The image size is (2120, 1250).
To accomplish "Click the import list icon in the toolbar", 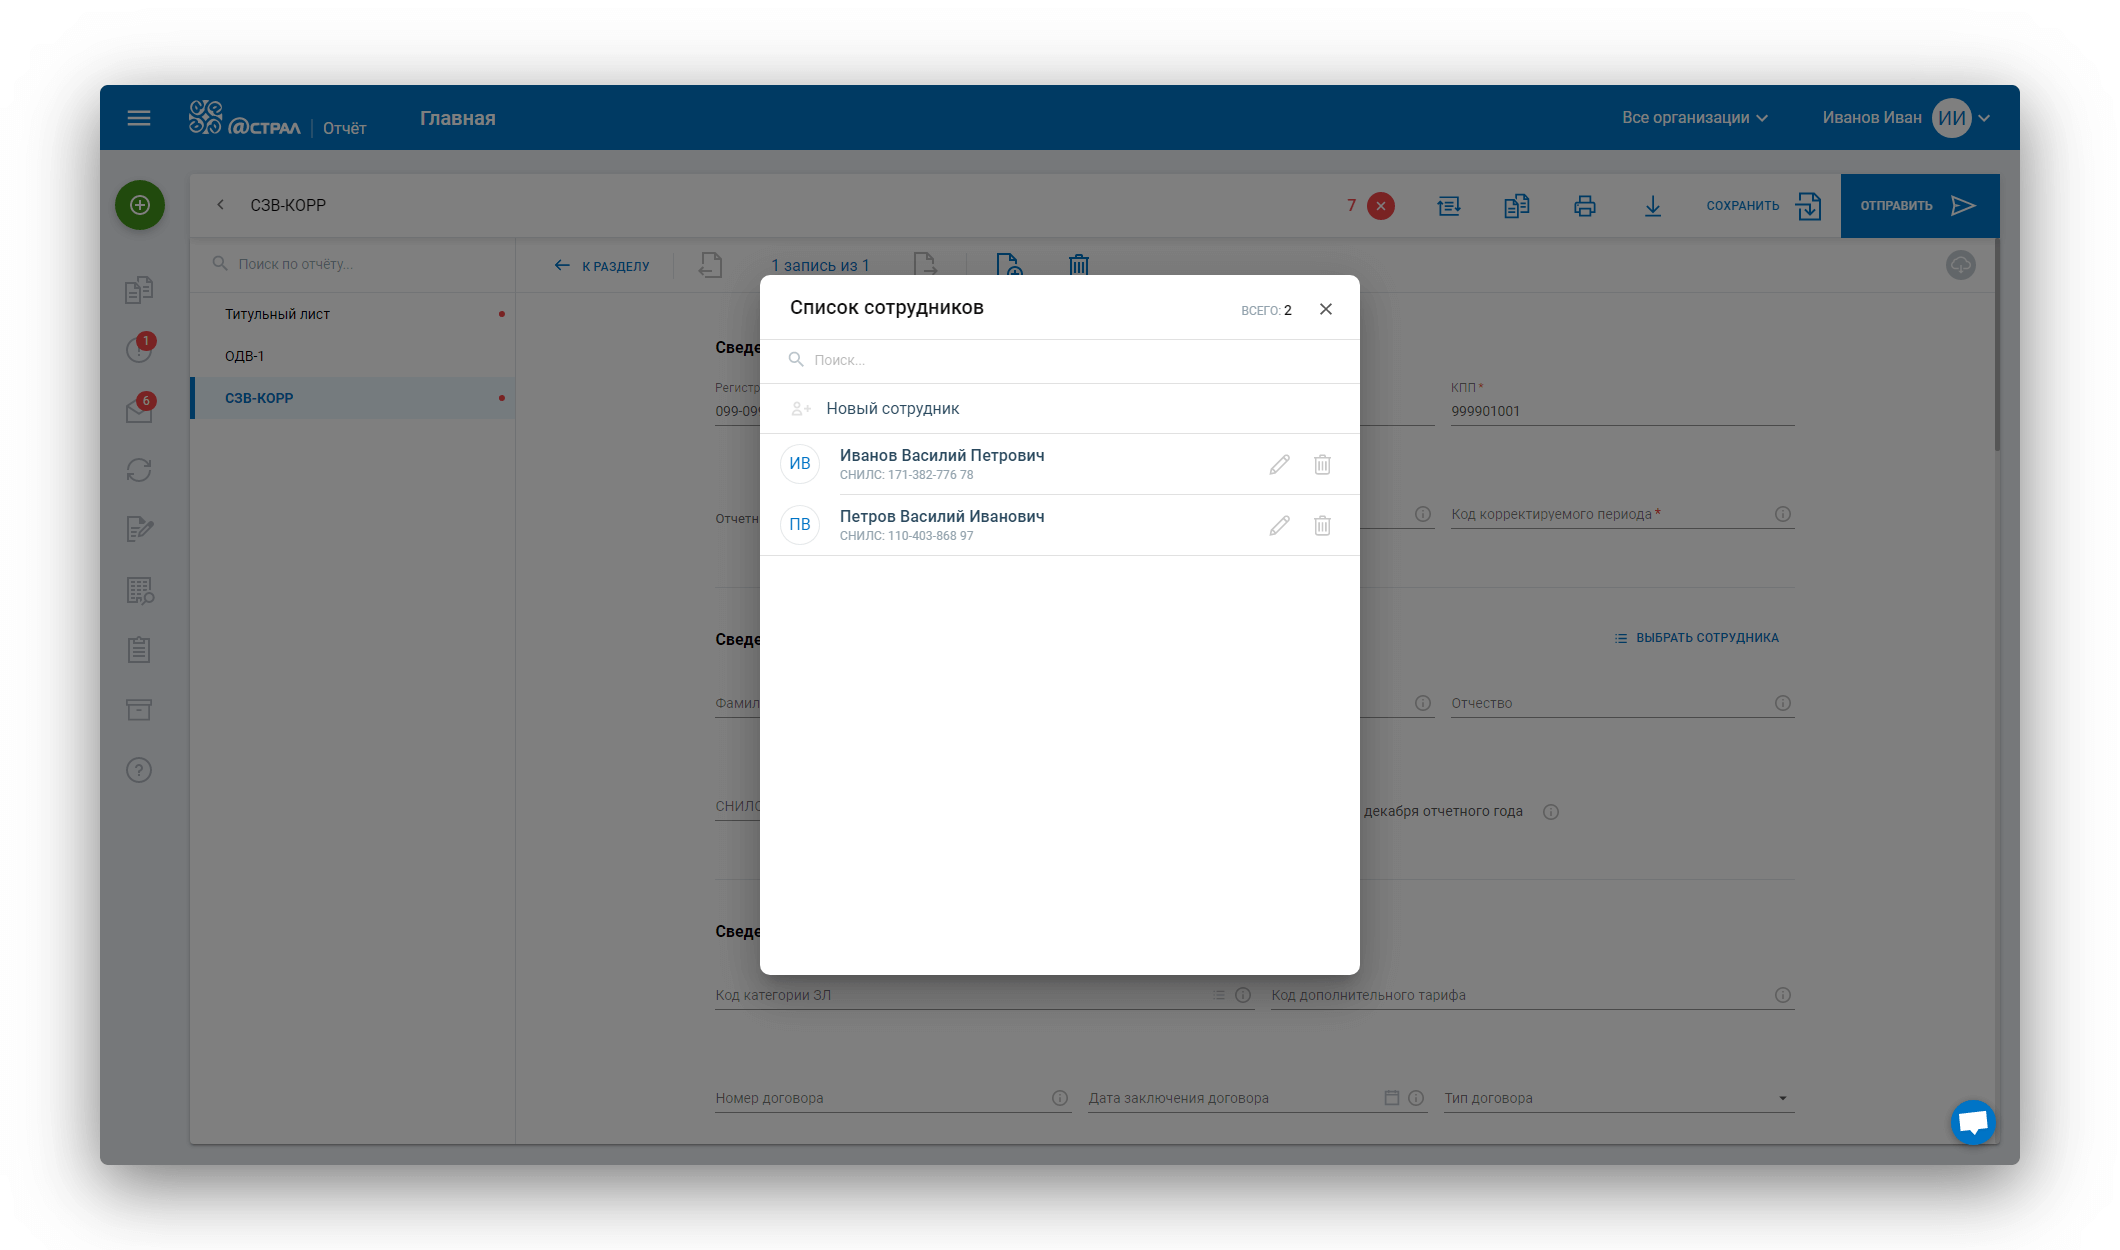I will (x=1449, y=206).
